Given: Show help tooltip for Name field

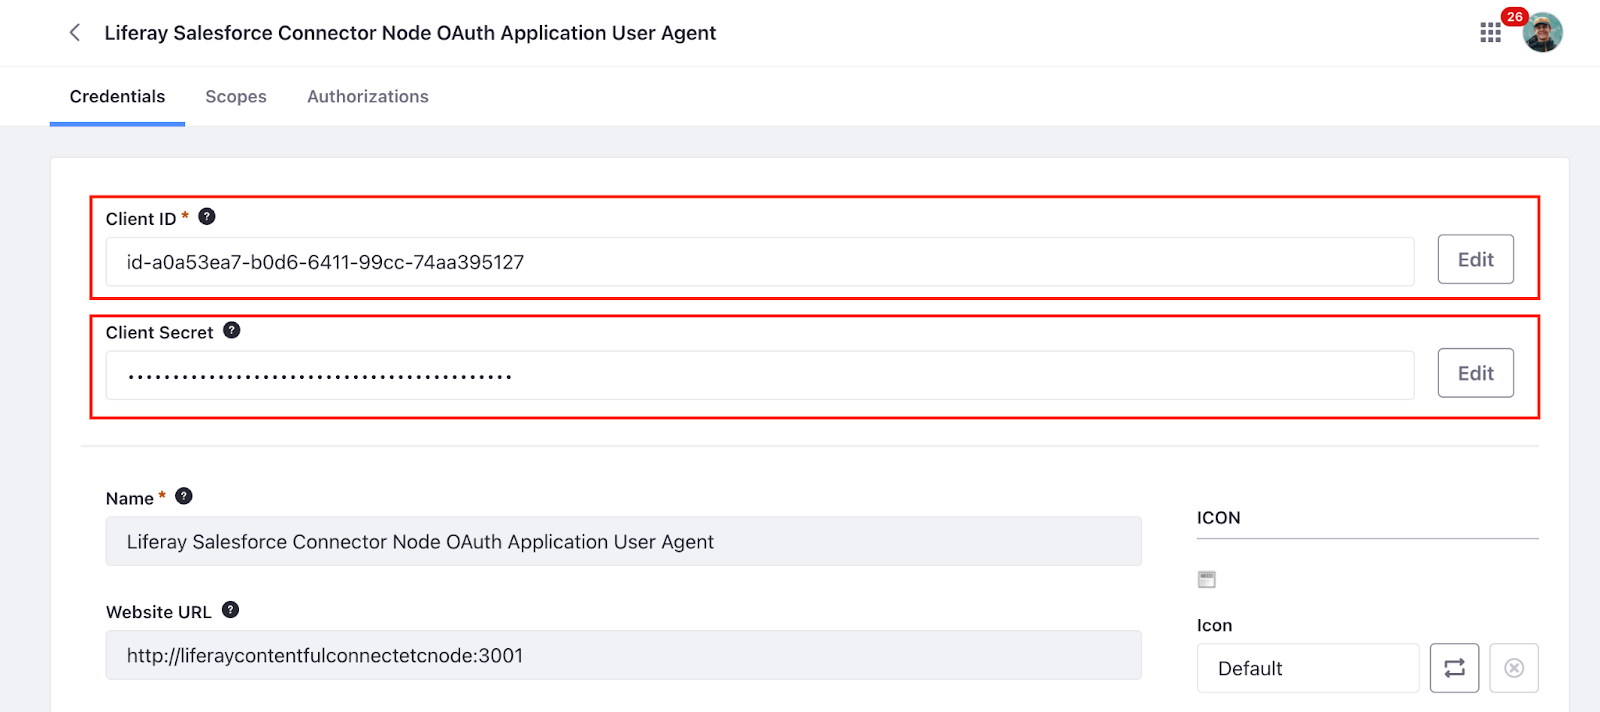Looking at the screenshot, I should 184,496.
